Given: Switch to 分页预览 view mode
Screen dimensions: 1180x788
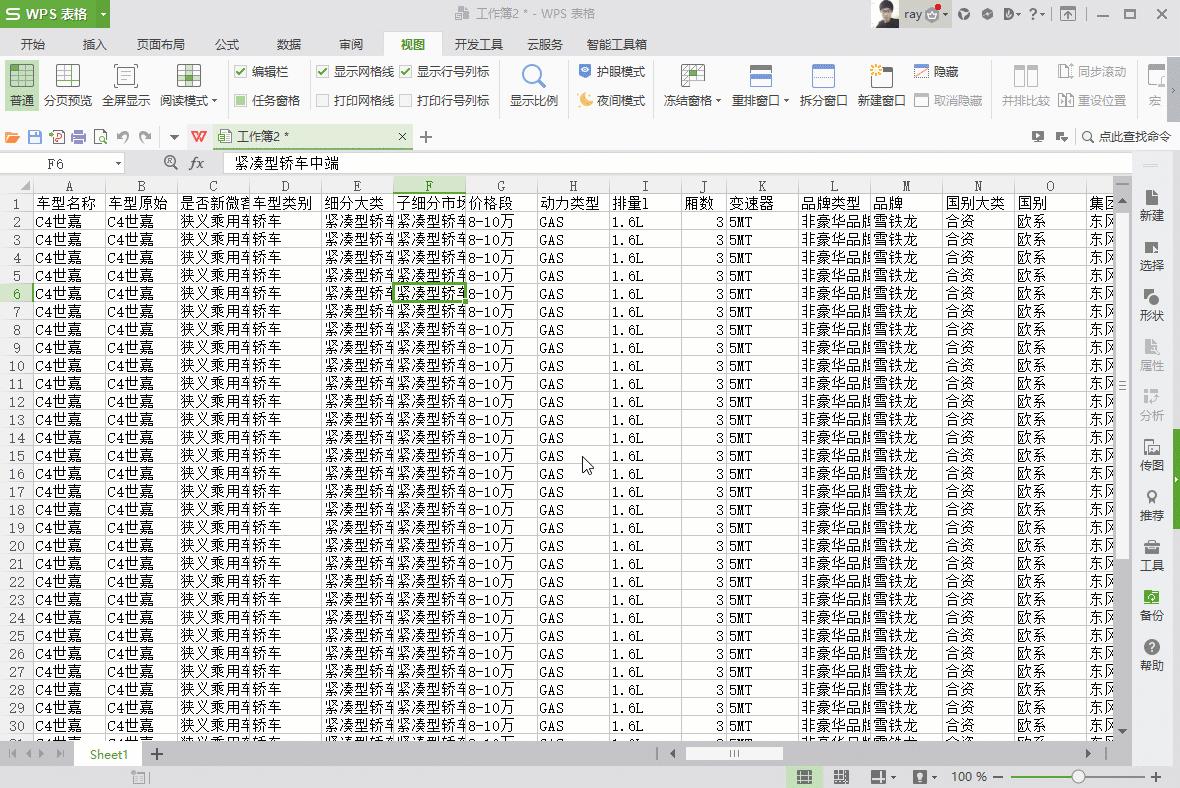Looking at the screenshot, I should coord(67,83).
